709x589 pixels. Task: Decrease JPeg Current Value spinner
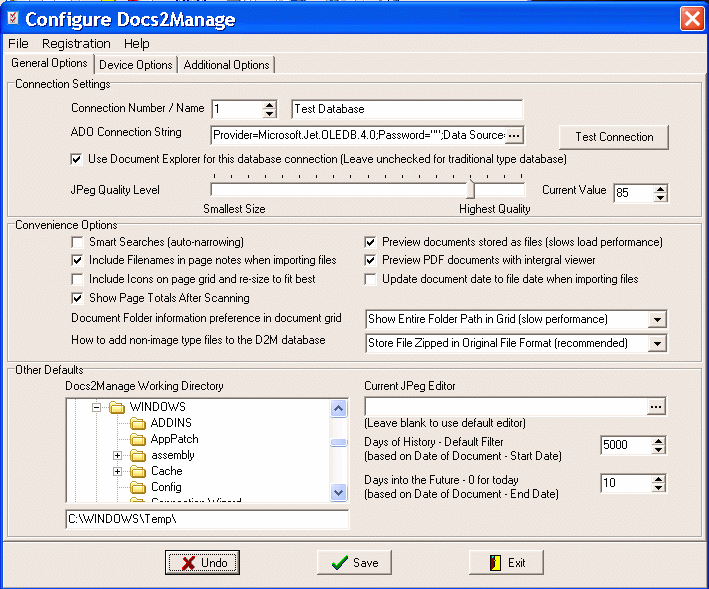661,198
